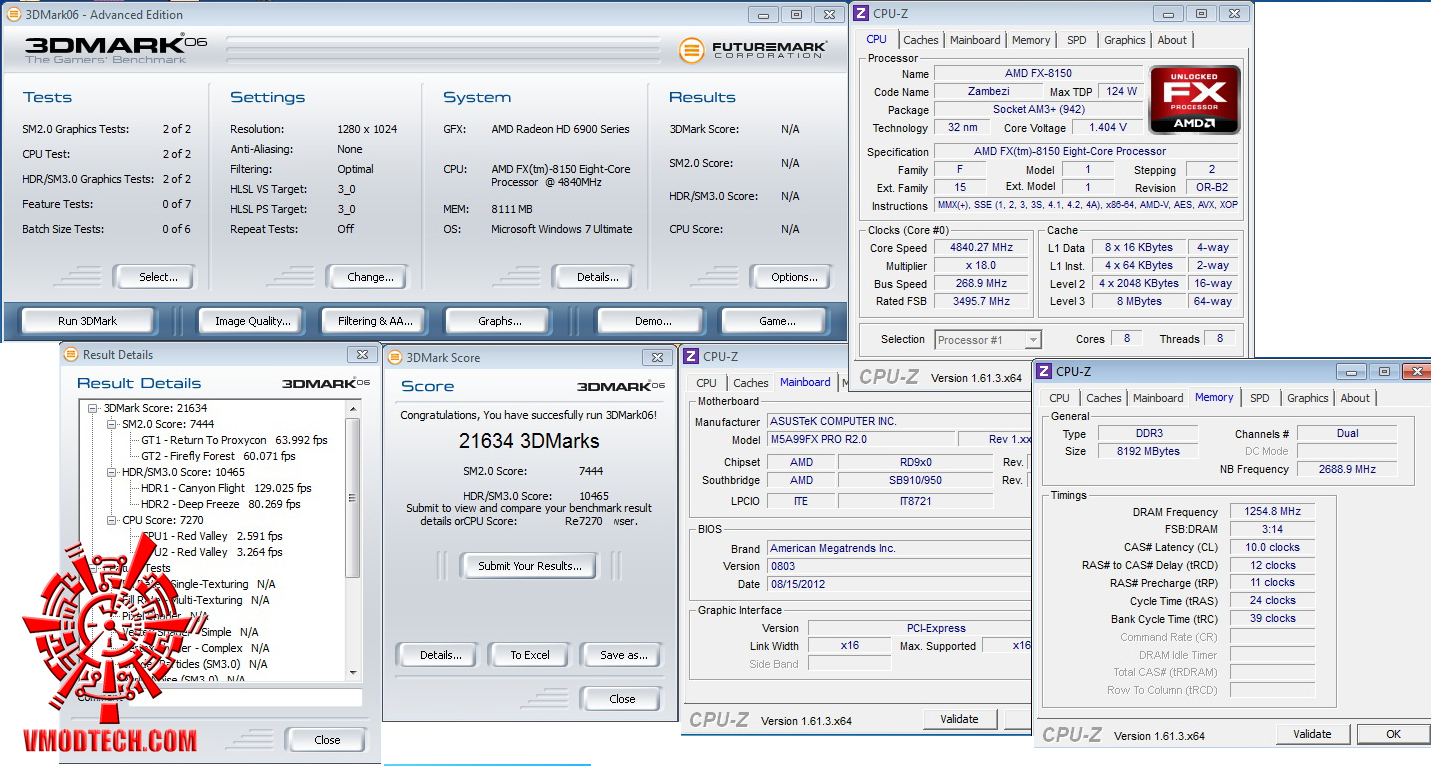Click Validate in the Memory CPU-Z window

coord(1312,734)
